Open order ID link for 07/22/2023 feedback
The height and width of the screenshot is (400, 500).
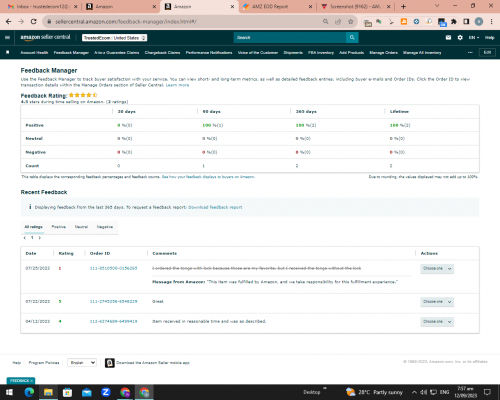click(113, 301)
